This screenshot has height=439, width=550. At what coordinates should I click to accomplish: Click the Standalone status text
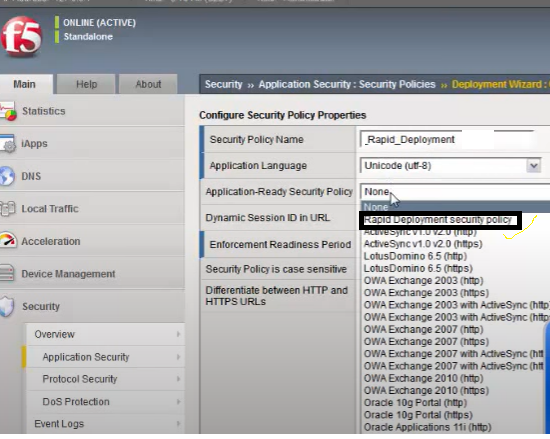88,36
